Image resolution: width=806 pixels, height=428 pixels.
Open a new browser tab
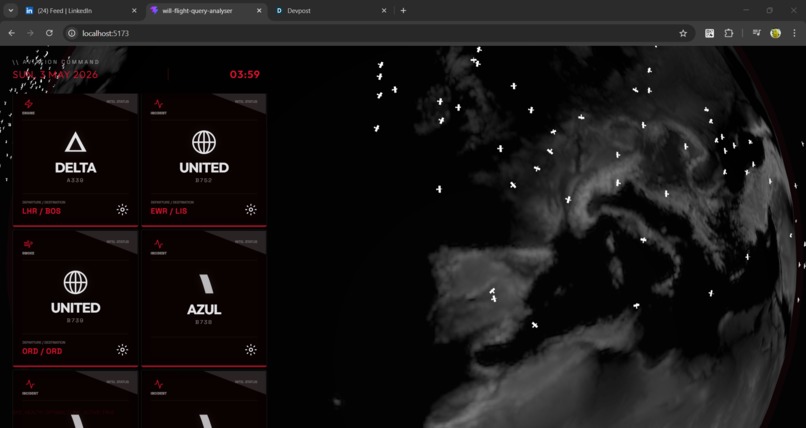tap(404, 10)
